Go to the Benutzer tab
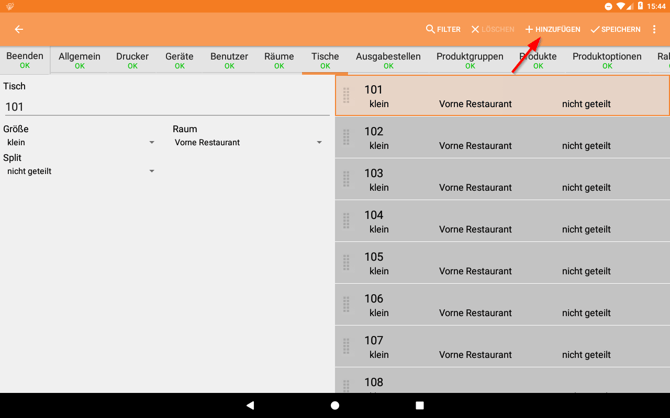This screenshot has height=418, width=670. [229, 60]
